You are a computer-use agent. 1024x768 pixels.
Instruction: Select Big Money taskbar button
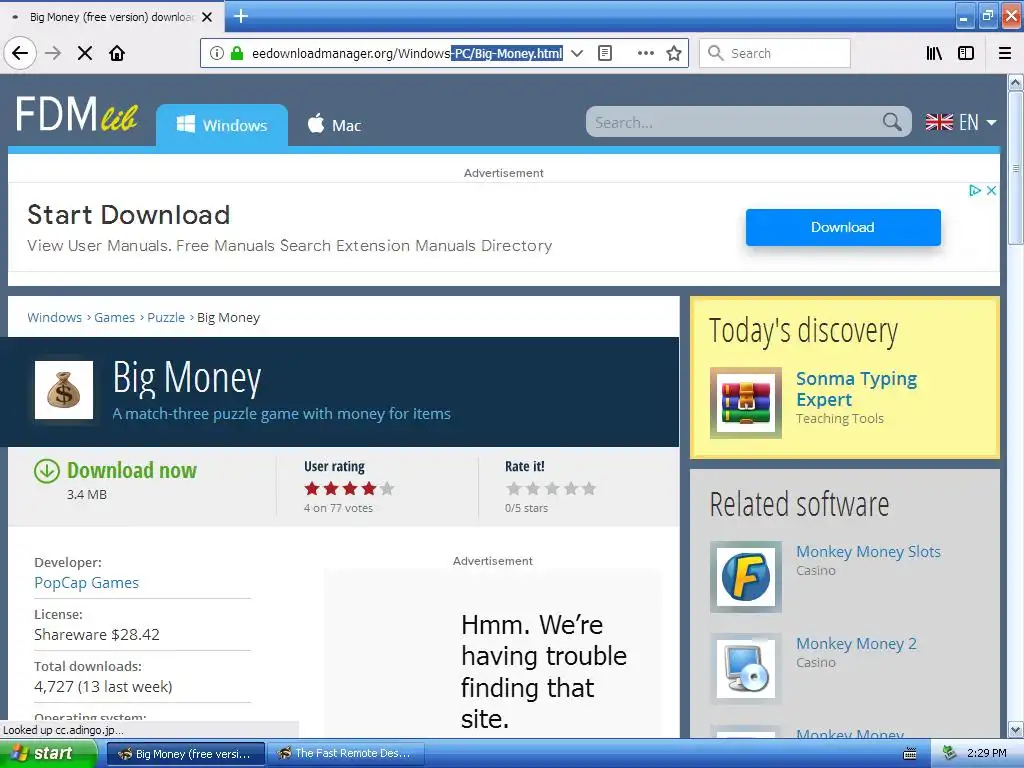185,754
